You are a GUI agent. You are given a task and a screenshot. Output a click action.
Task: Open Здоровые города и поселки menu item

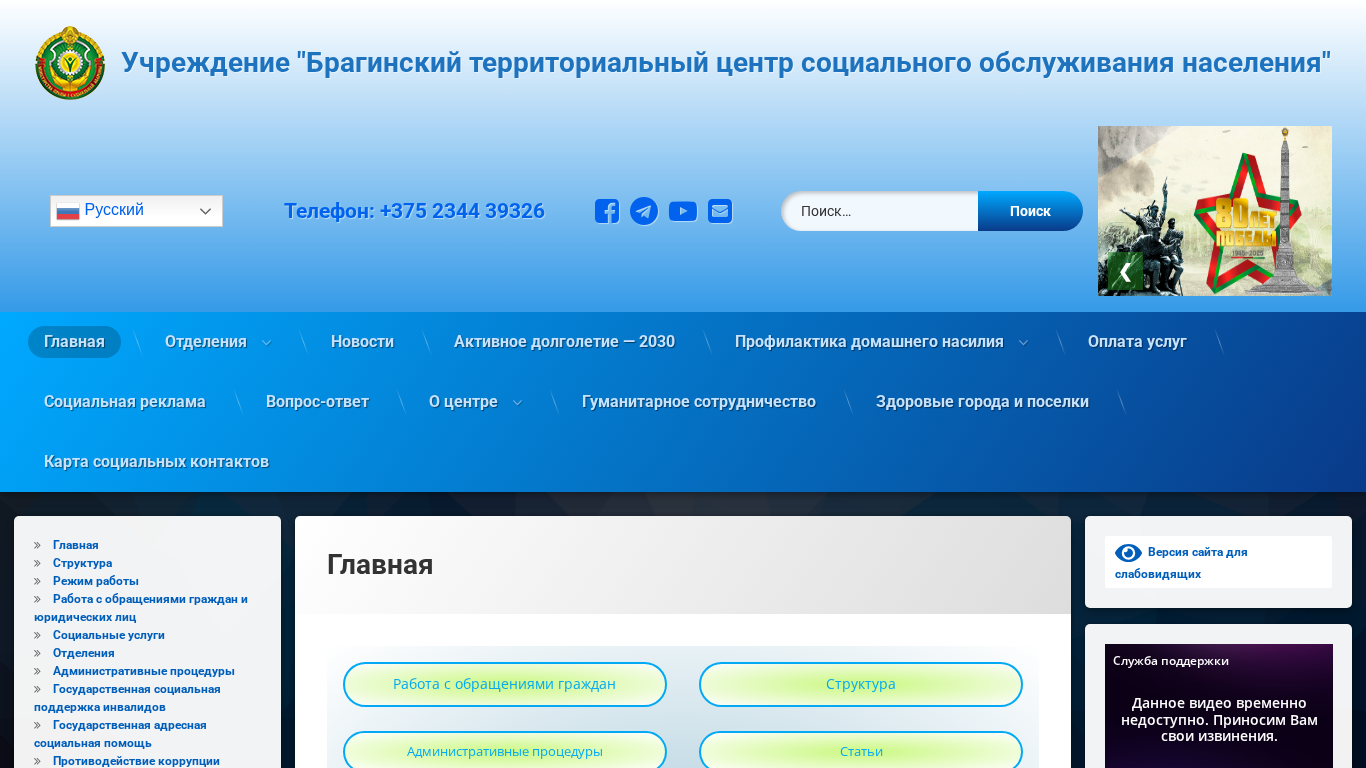click(x=982, y=402)
